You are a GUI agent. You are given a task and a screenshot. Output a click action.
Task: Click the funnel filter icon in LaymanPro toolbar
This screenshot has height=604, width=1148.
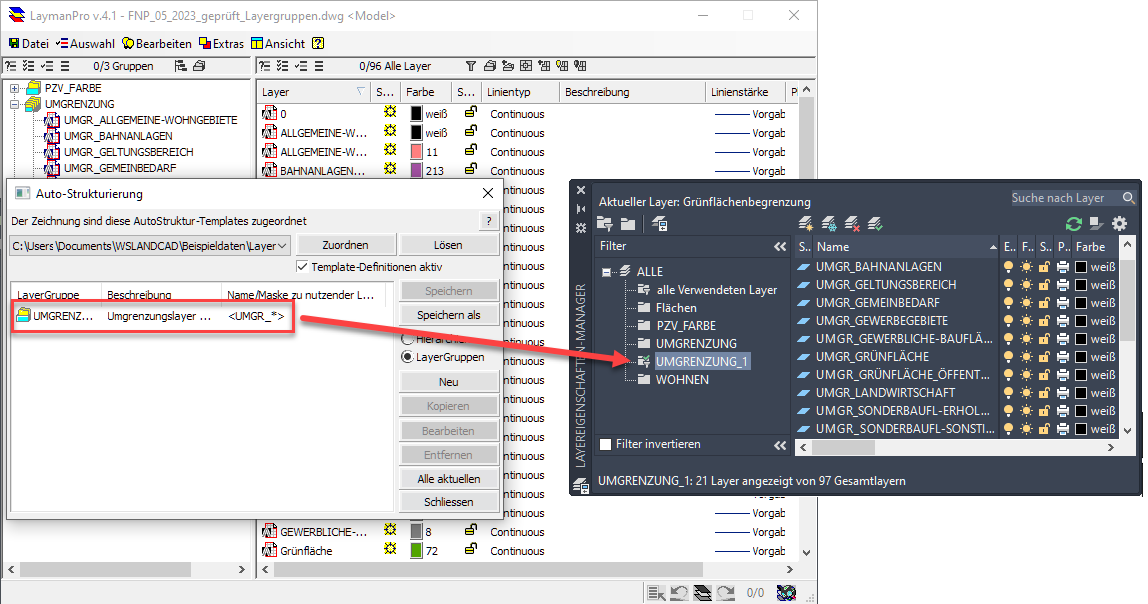coord(471,67)
